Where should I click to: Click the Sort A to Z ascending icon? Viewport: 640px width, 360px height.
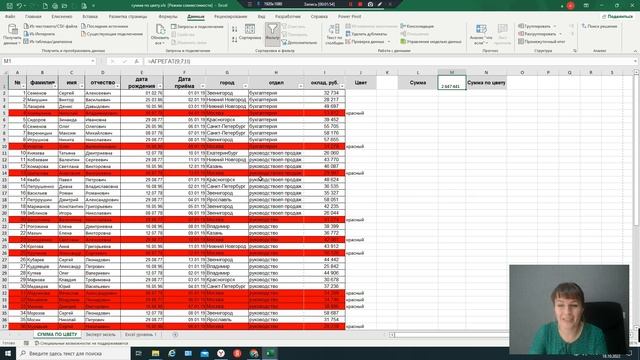(235, 29)
